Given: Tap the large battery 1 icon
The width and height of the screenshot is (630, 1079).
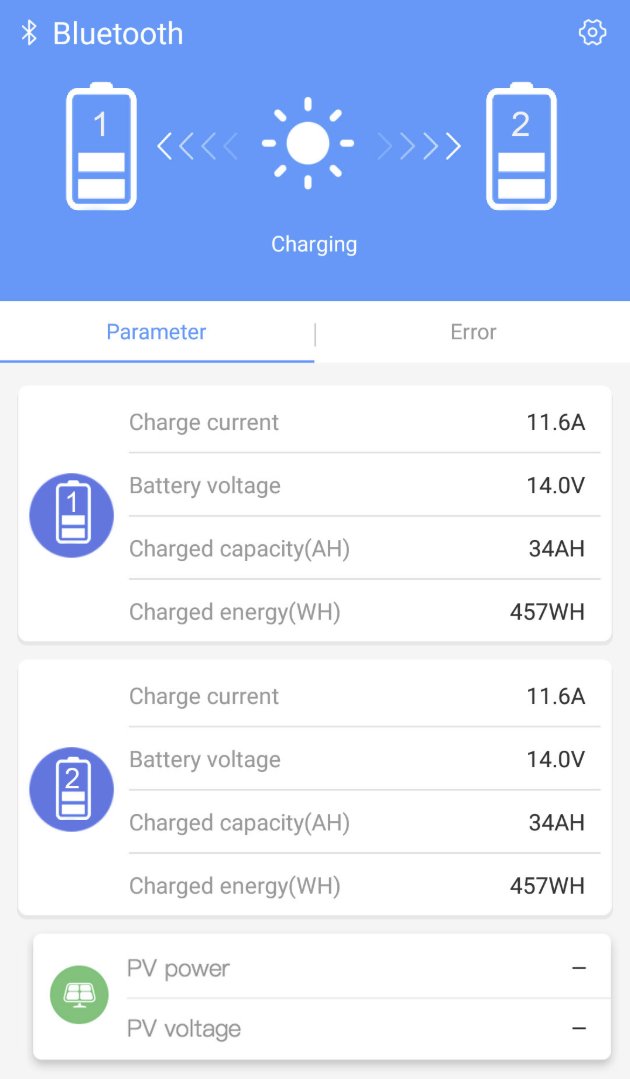Looking at the screenshot, I should click(101, 146).
